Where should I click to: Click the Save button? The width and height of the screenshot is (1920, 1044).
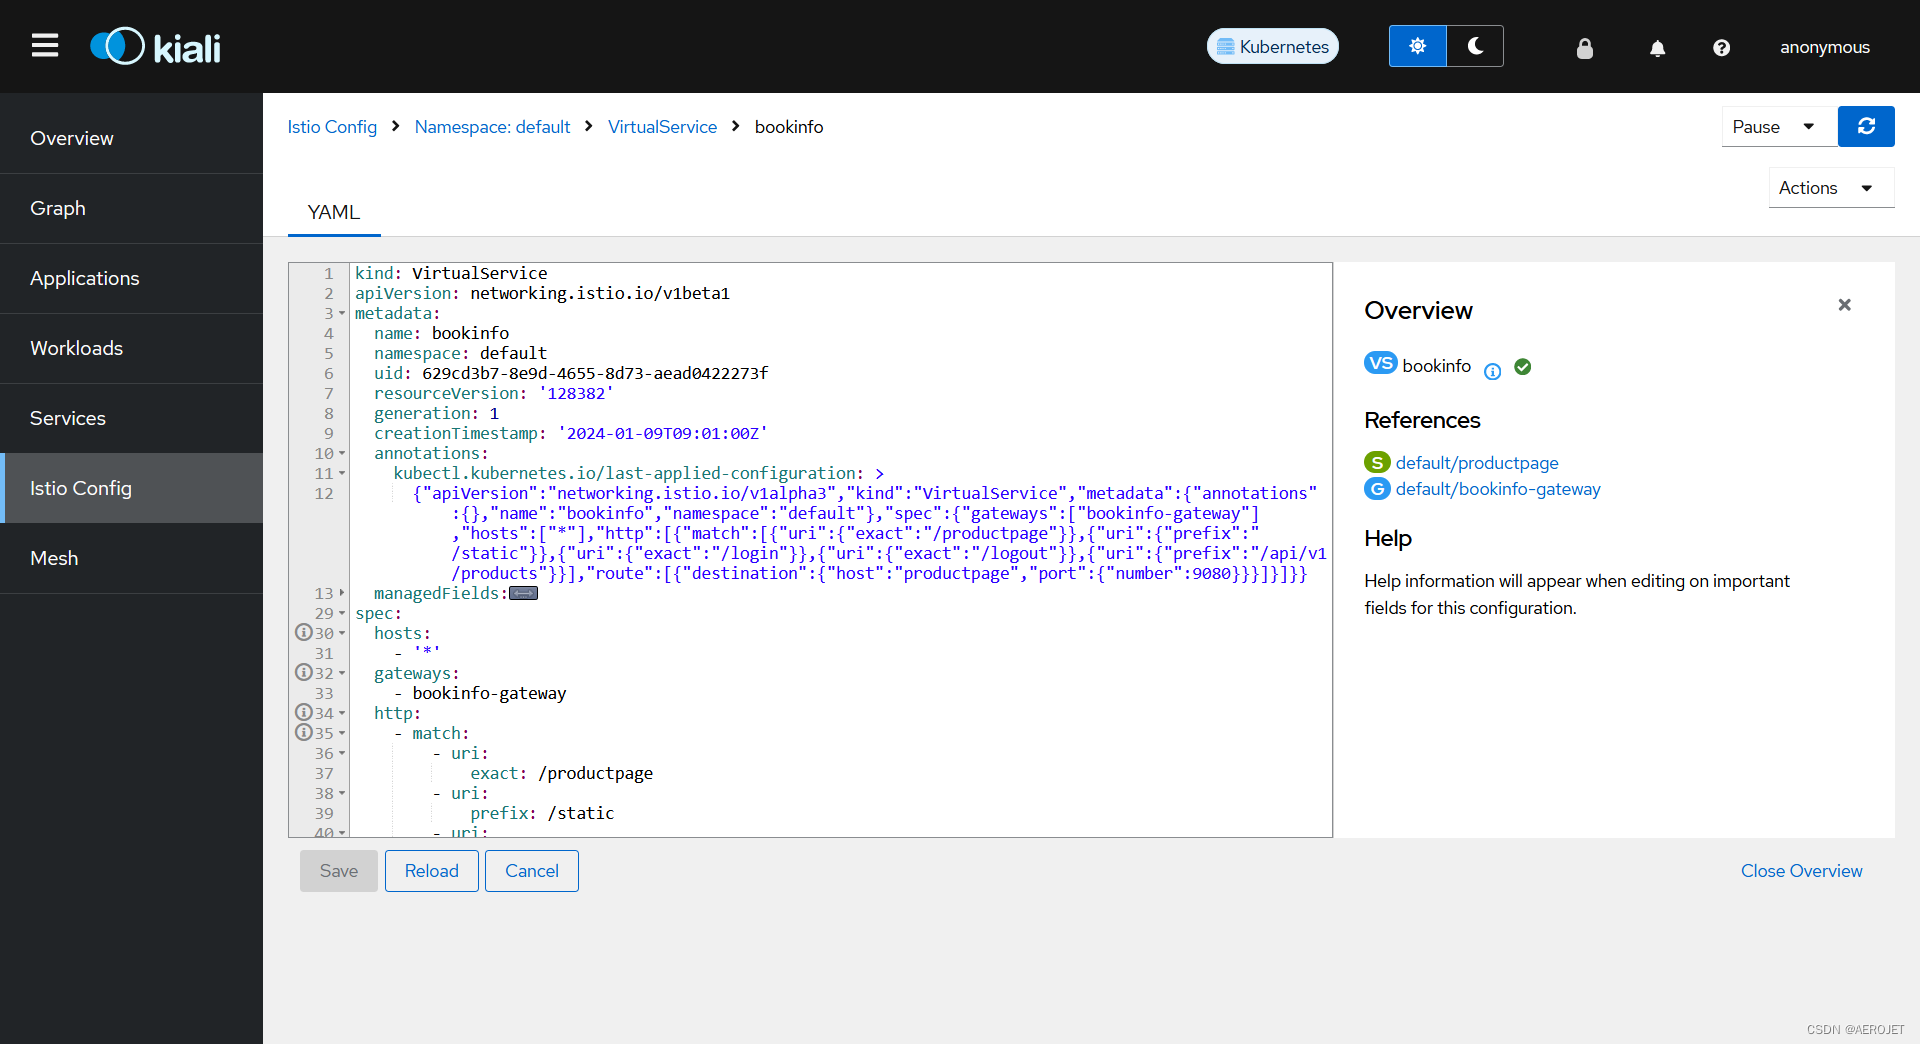339,871
